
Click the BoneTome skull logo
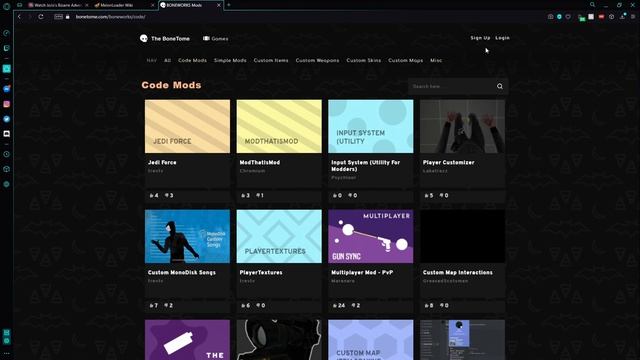click(144, 38)
